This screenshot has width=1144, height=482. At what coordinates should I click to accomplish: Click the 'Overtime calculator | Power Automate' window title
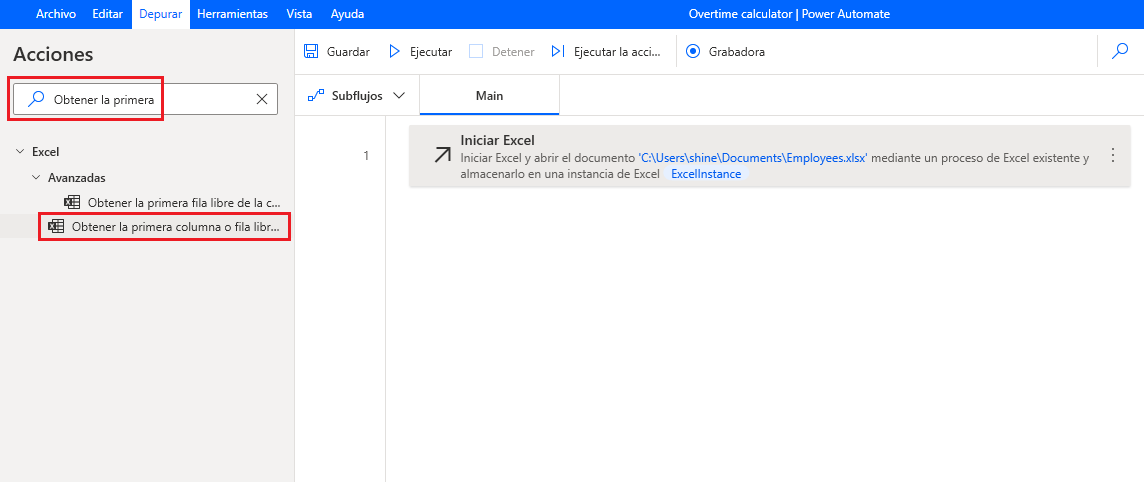pos(789,14)
